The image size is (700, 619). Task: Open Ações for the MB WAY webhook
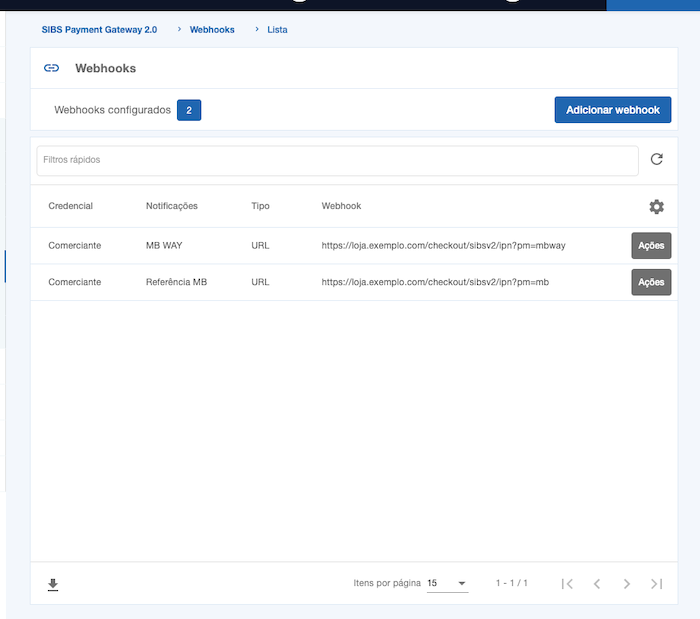[651, 245]
